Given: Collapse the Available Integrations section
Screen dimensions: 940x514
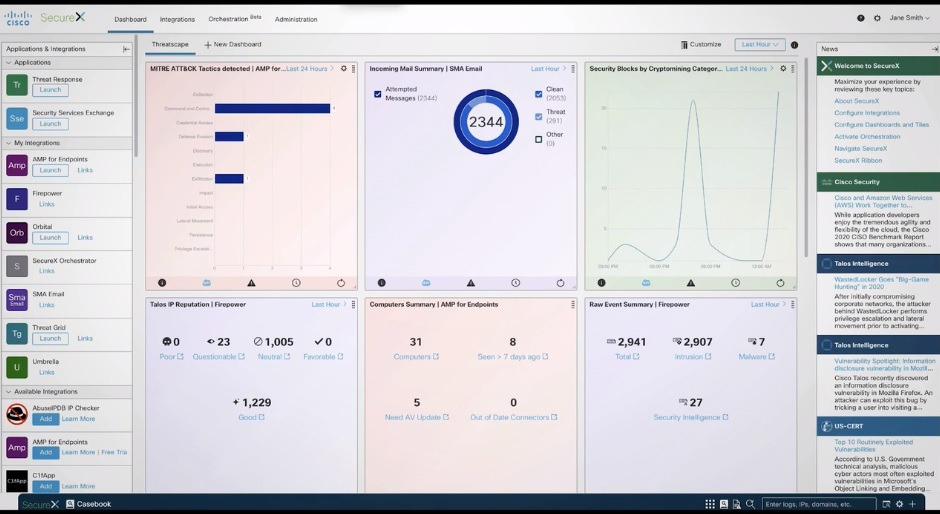Looking at the screenshot, I should (x=8, y=392).
